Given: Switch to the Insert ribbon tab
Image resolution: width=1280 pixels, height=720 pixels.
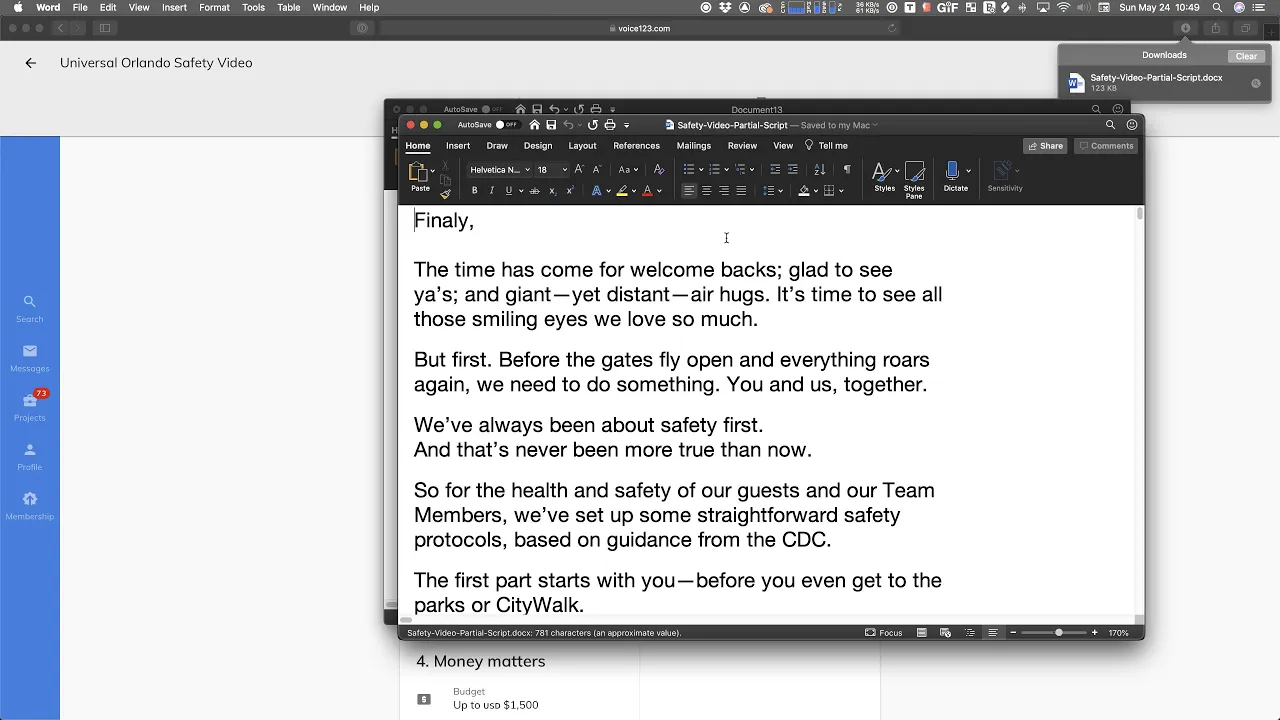Looking at the screenshot, I should click(458, 146).
